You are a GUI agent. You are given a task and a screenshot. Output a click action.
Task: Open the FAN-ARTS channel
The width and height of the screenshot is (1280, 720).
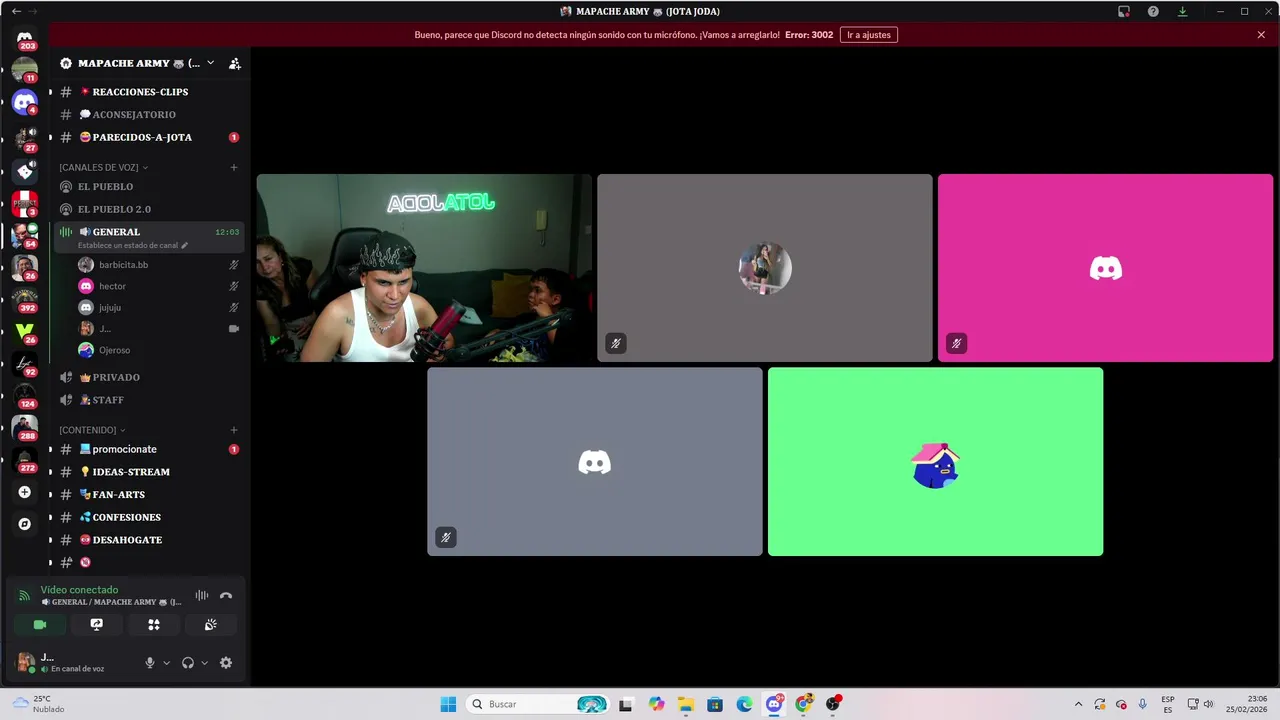pyautogui.click(x=118, y=495)
